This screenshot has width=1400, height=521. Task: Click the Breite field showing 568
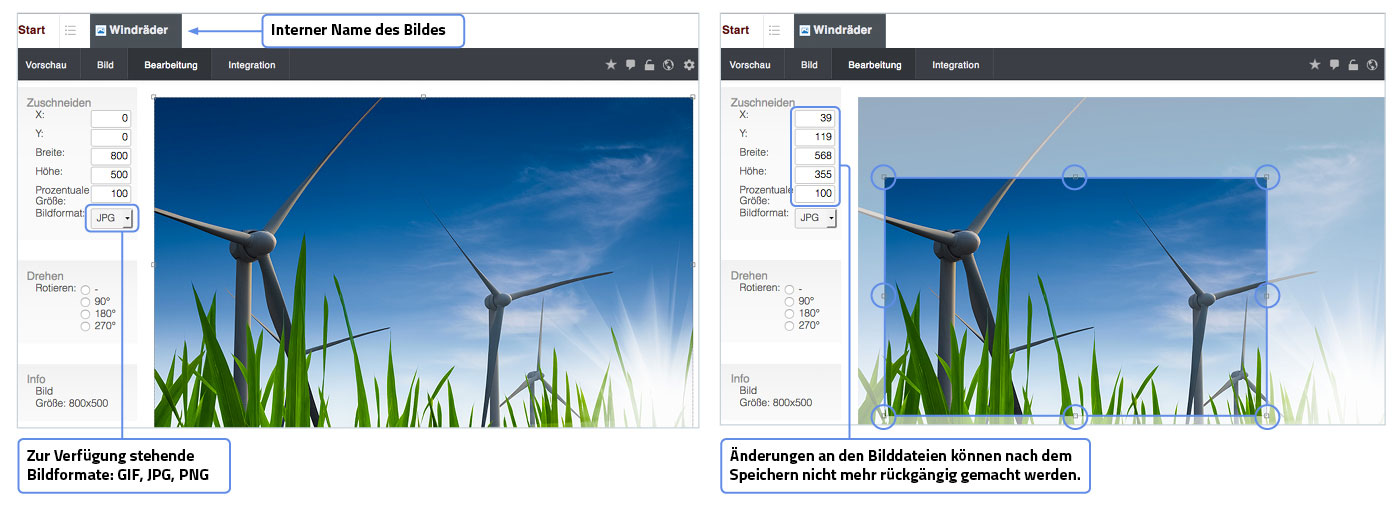pyautogui.click(x=815, y=155)
